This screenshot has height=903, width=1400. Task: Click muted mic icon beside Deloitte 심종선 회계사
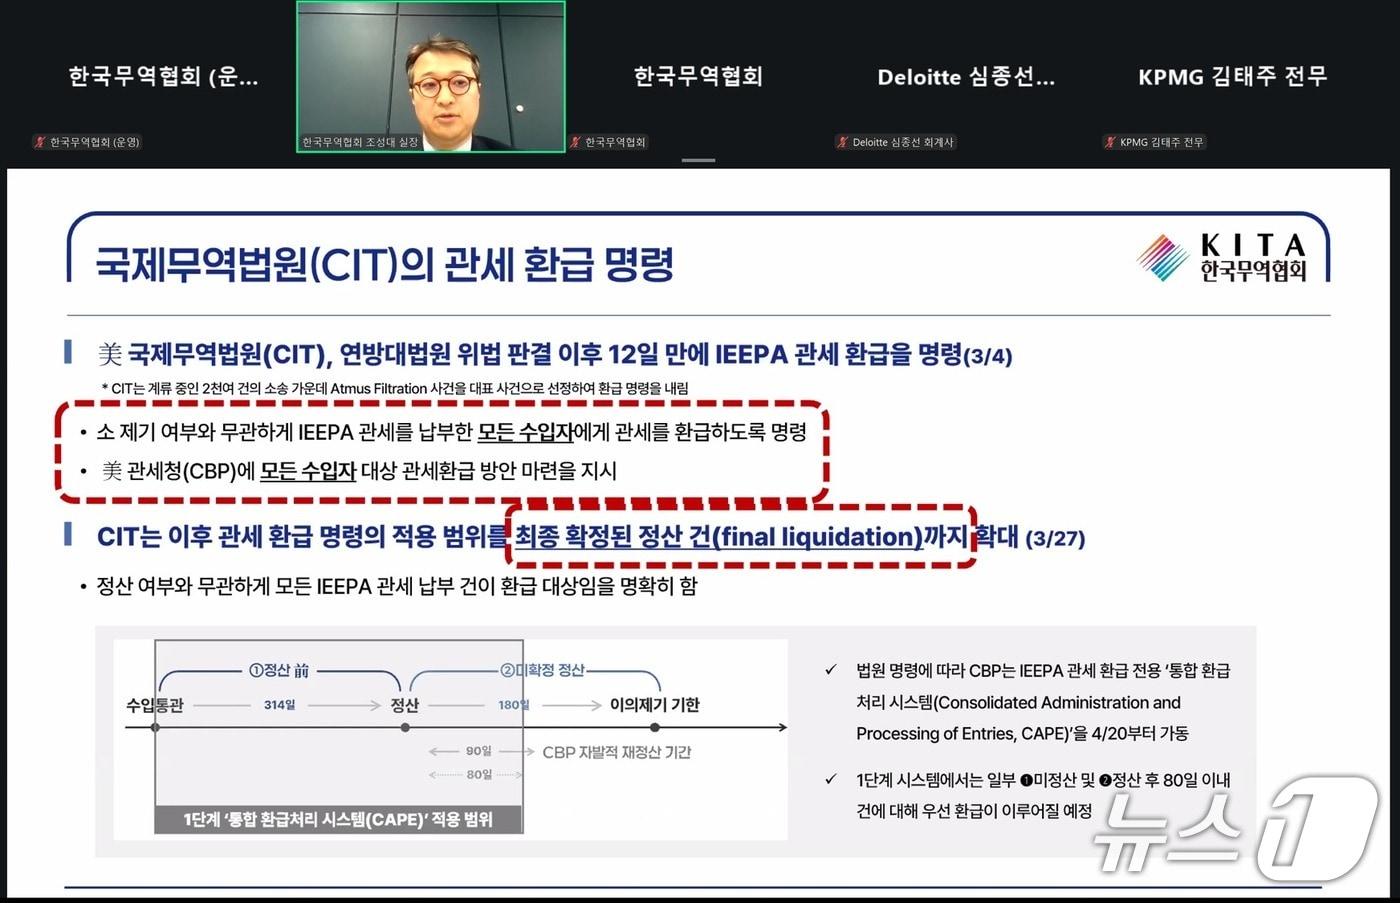842,142
